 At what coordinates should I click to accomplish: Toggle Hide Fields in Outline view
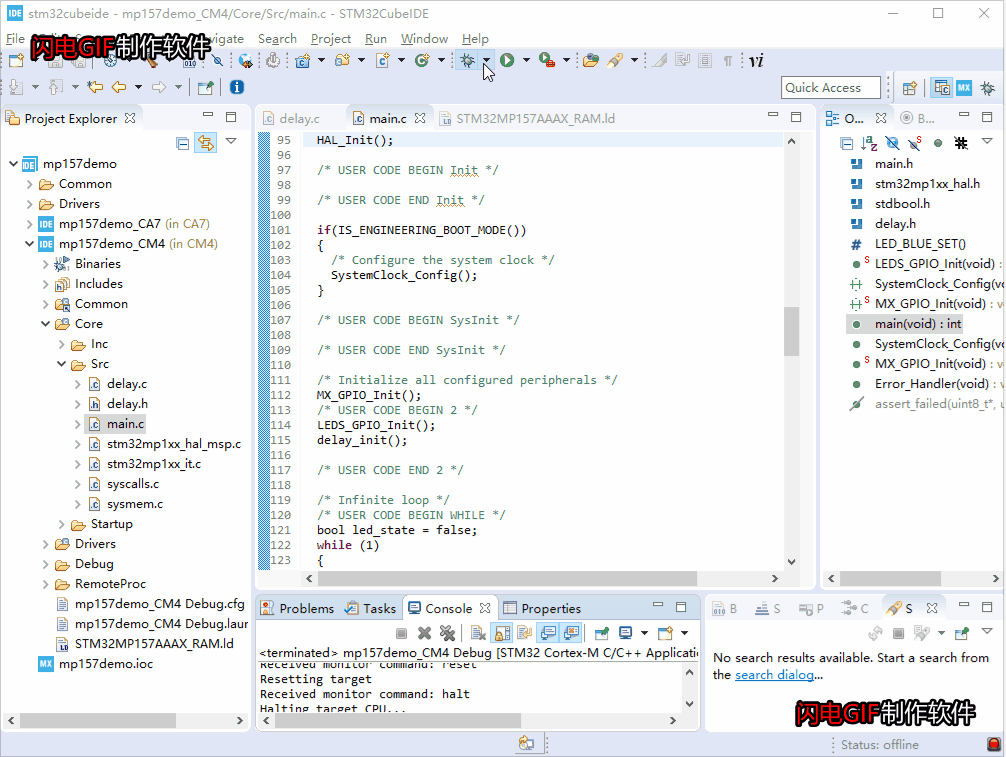tap(892, 143)
